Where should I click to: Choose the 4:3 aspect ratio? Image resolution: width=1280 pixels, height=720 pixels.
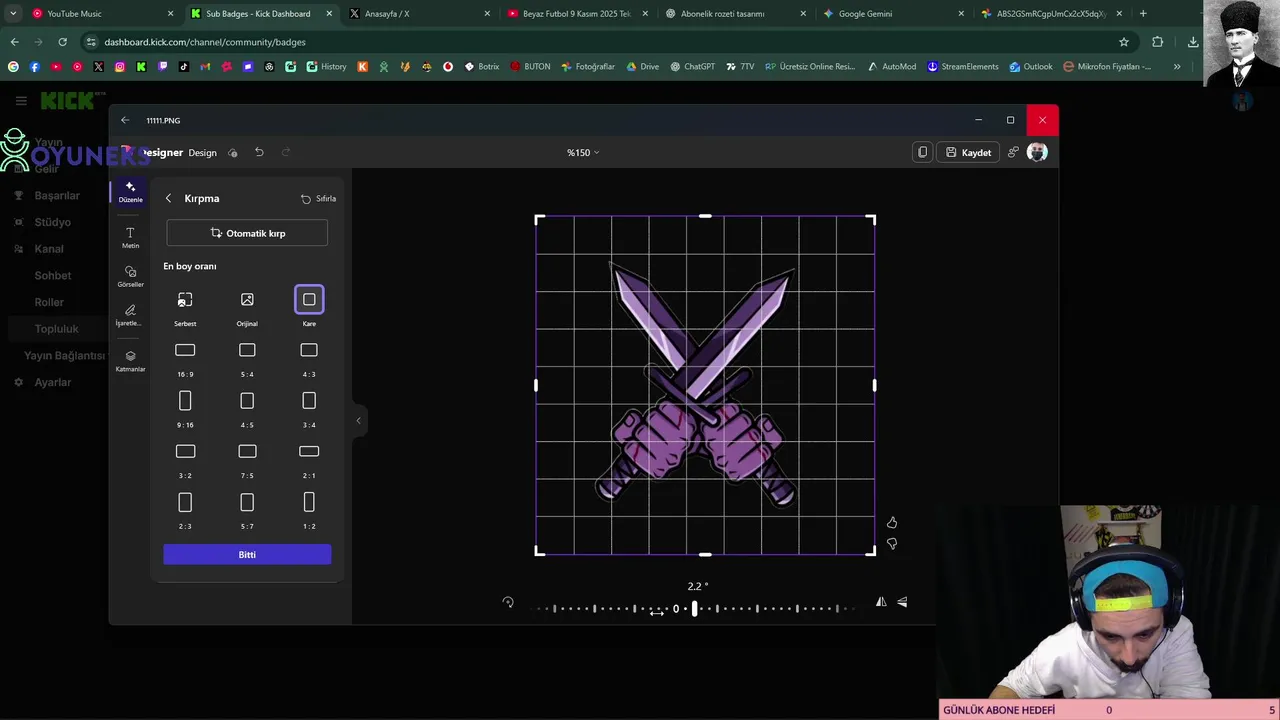[x=309, y=359]
